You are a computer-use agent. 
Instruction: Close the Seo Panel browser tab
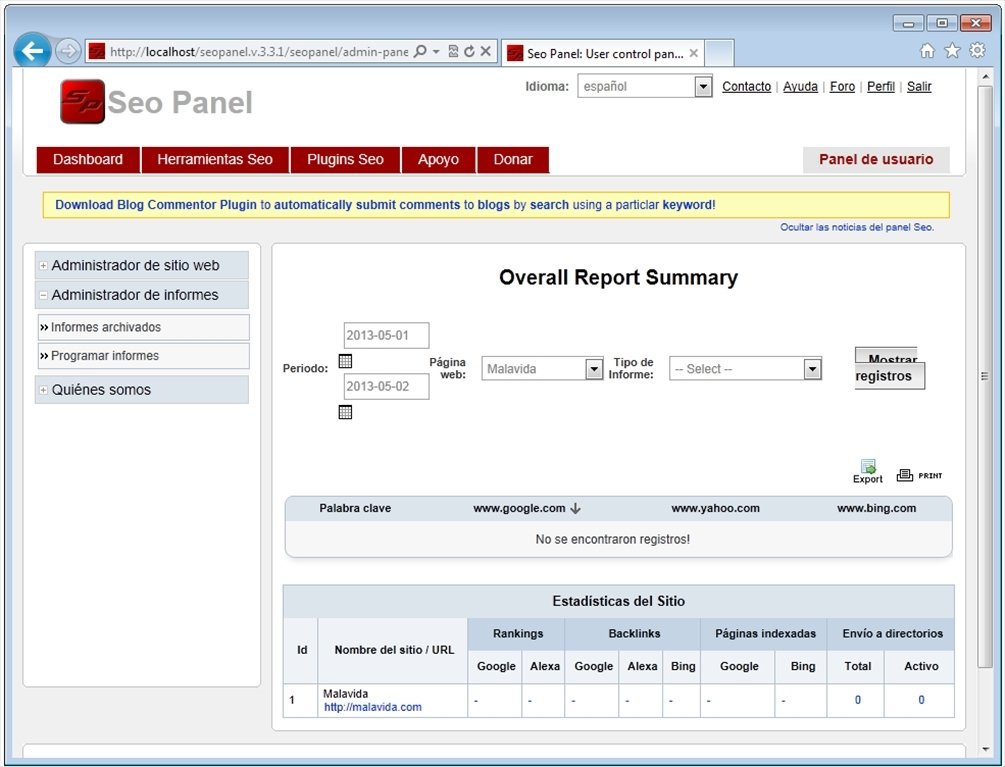click(694, 53)
